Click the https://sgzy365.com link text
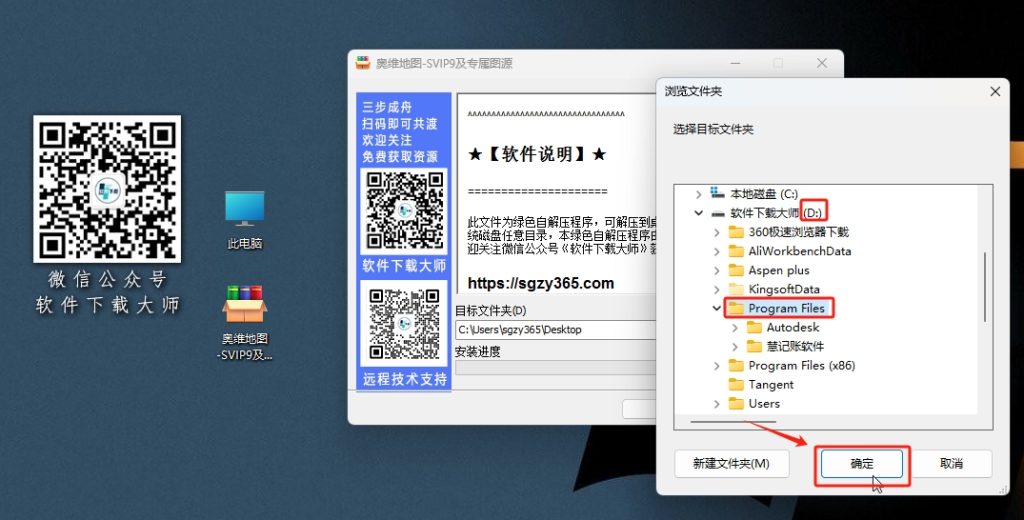This screenshot has width=1024, height=520. tap(541, 284)
